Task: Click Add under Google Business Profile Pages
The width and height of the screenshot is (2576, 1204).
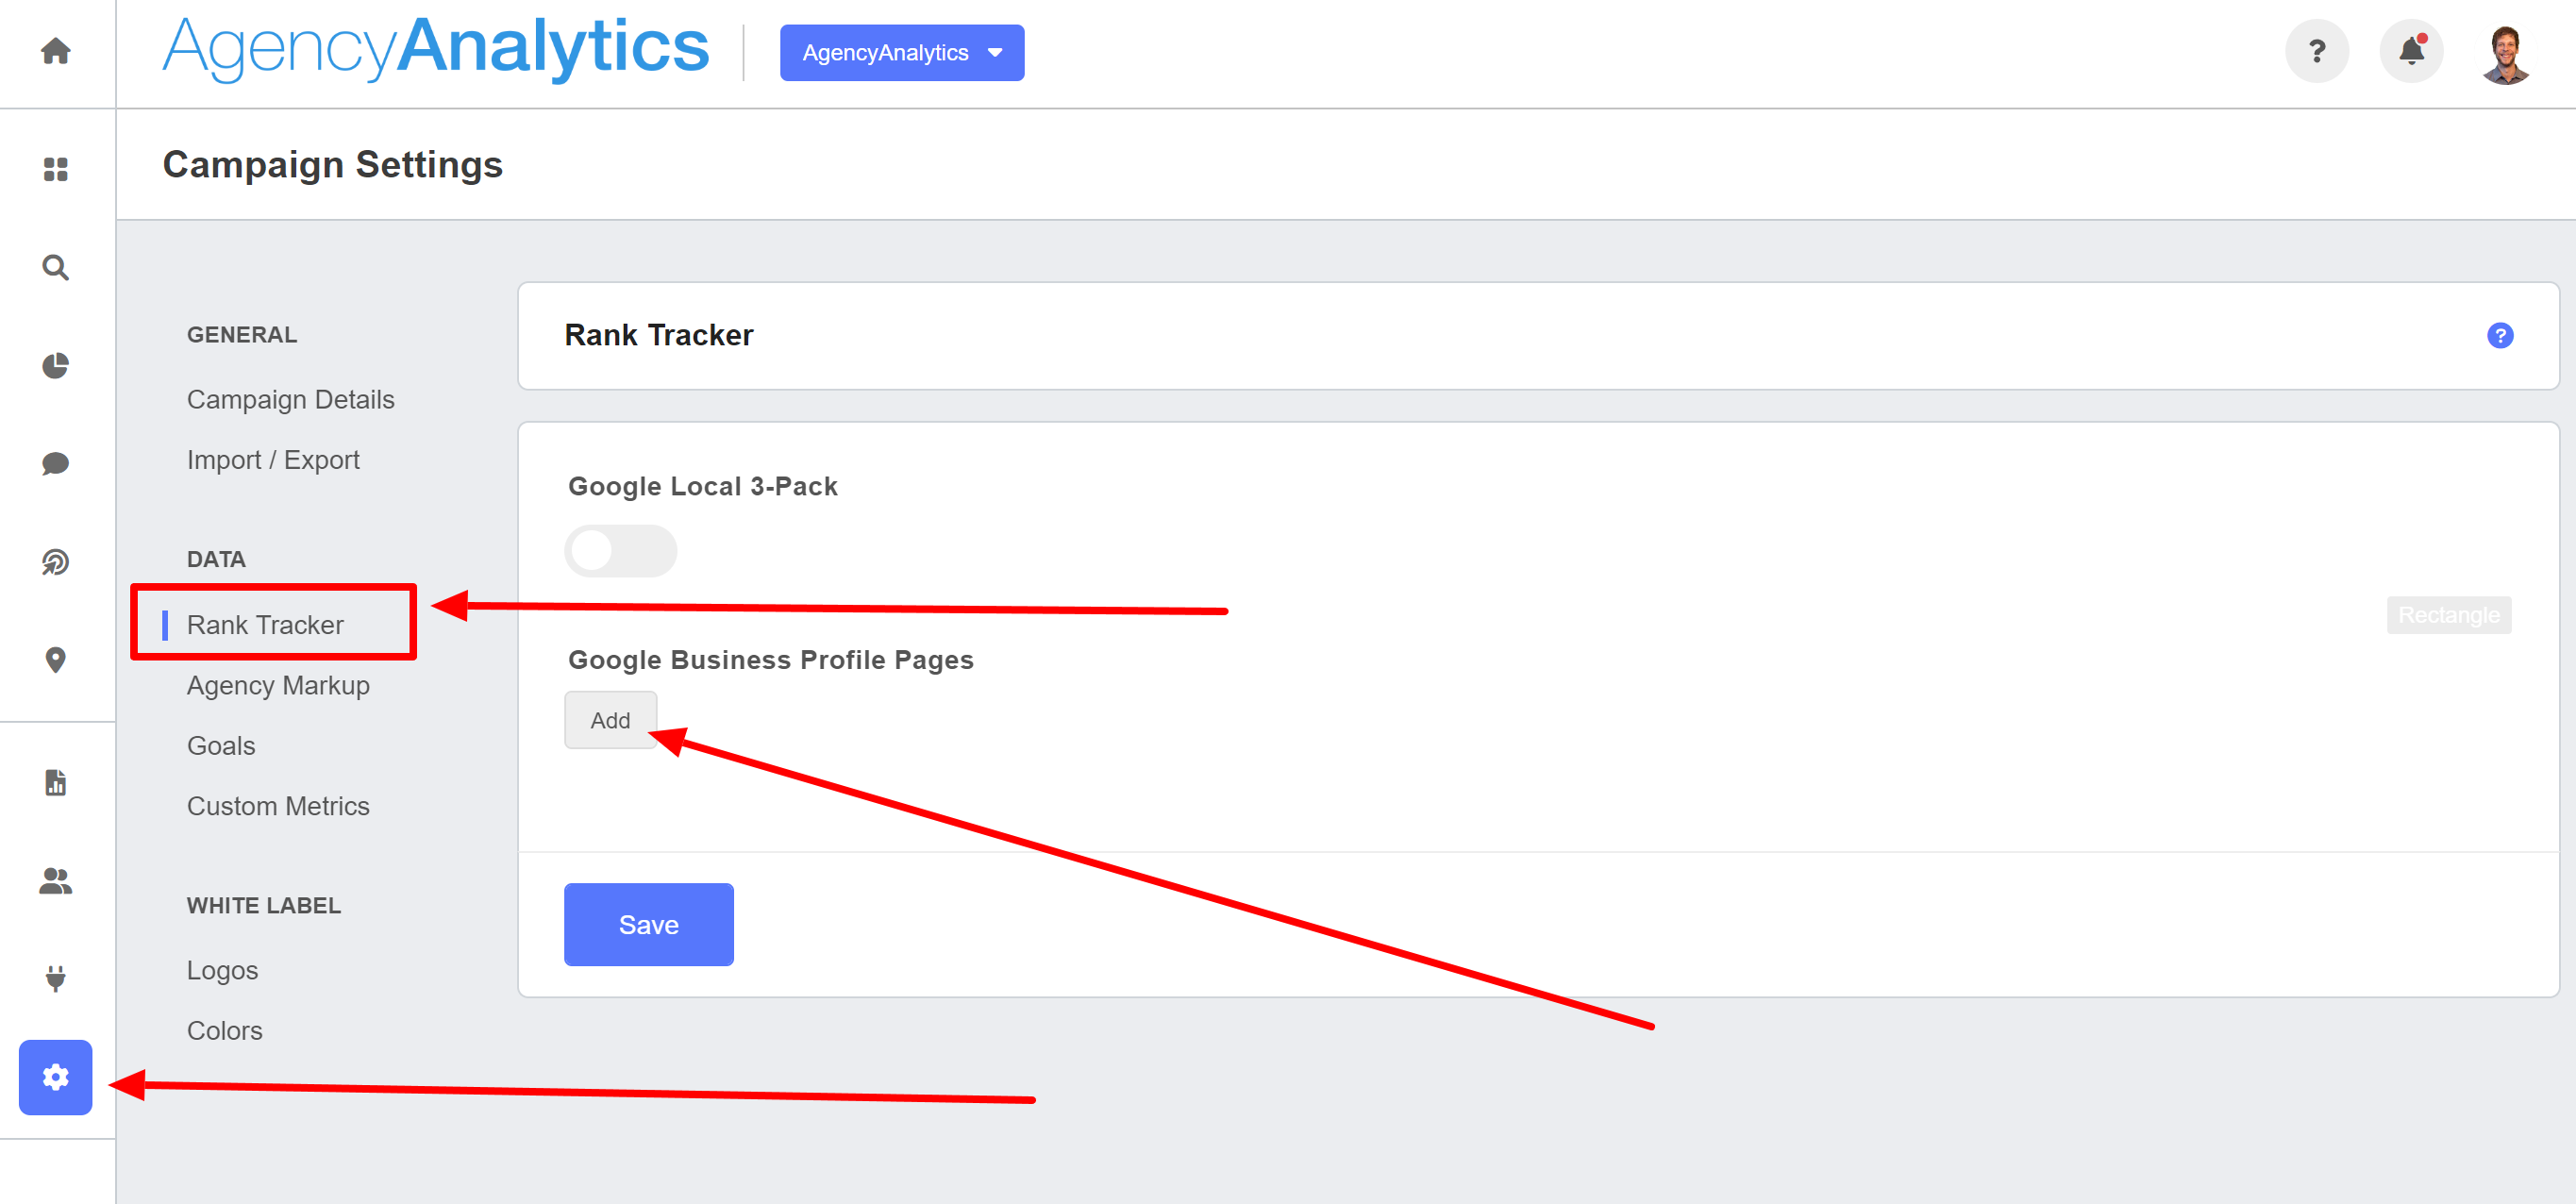Action: pyautogui.click(x=610, y=721)
